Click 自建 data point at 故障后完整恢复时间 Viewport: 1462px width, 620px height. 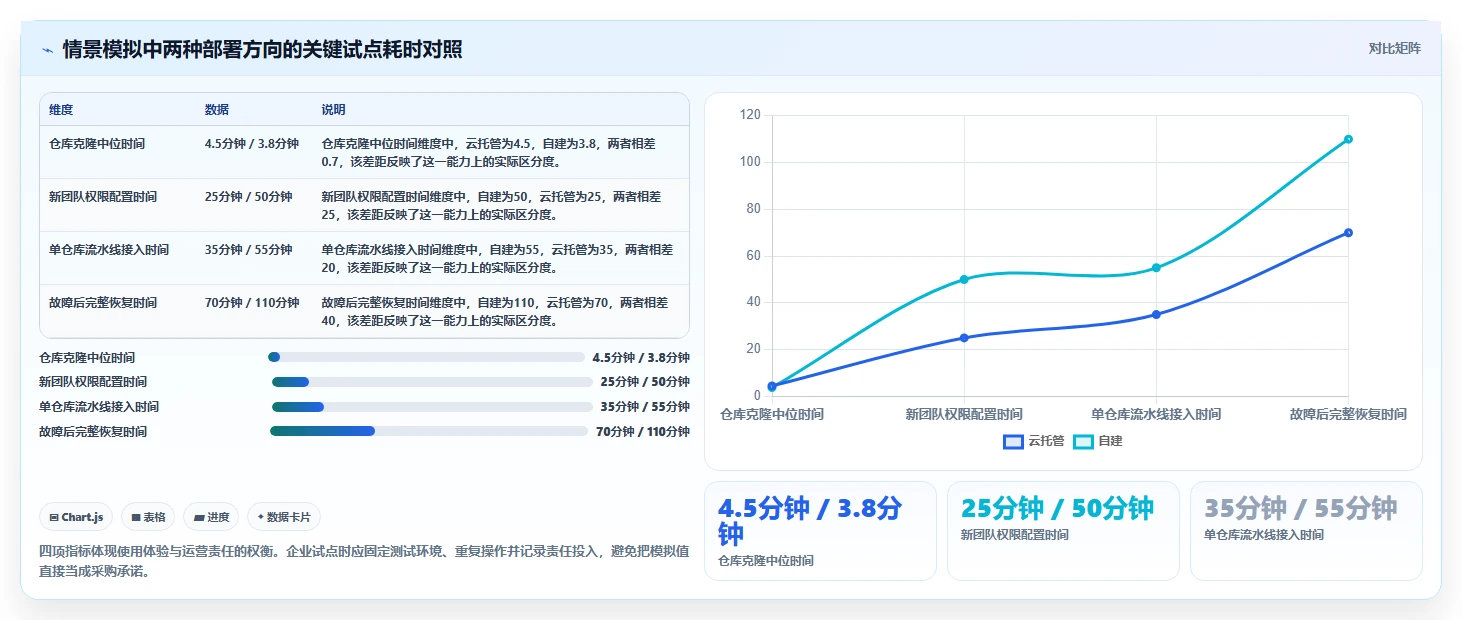[x=1348, y=139]
